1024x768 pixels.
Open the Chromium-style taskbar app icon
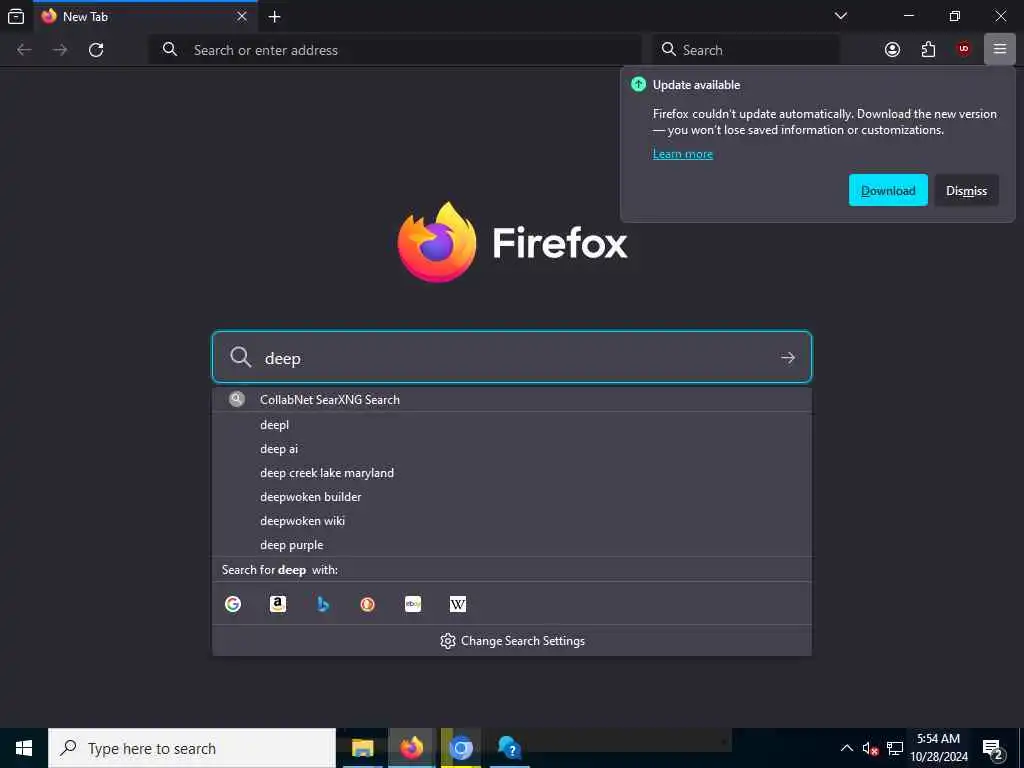tap(460, 748)
